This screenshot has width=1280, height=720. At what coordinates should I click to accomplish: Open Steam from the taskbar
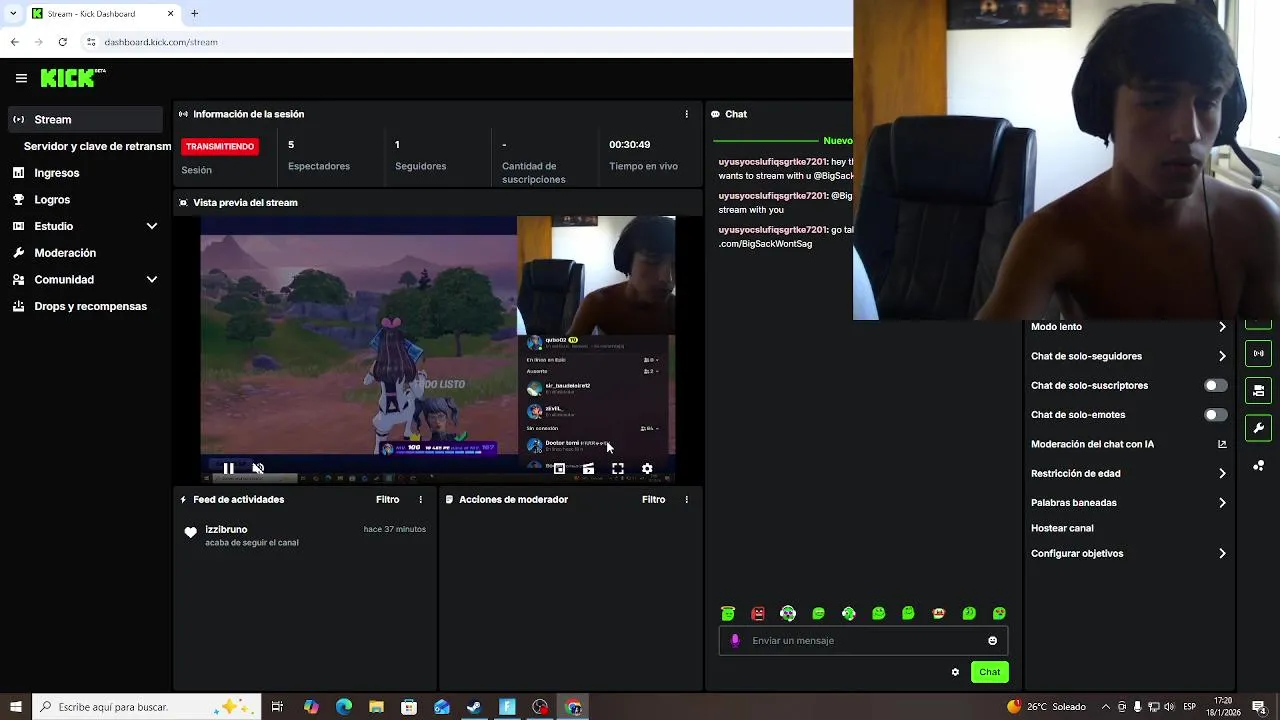474,707
